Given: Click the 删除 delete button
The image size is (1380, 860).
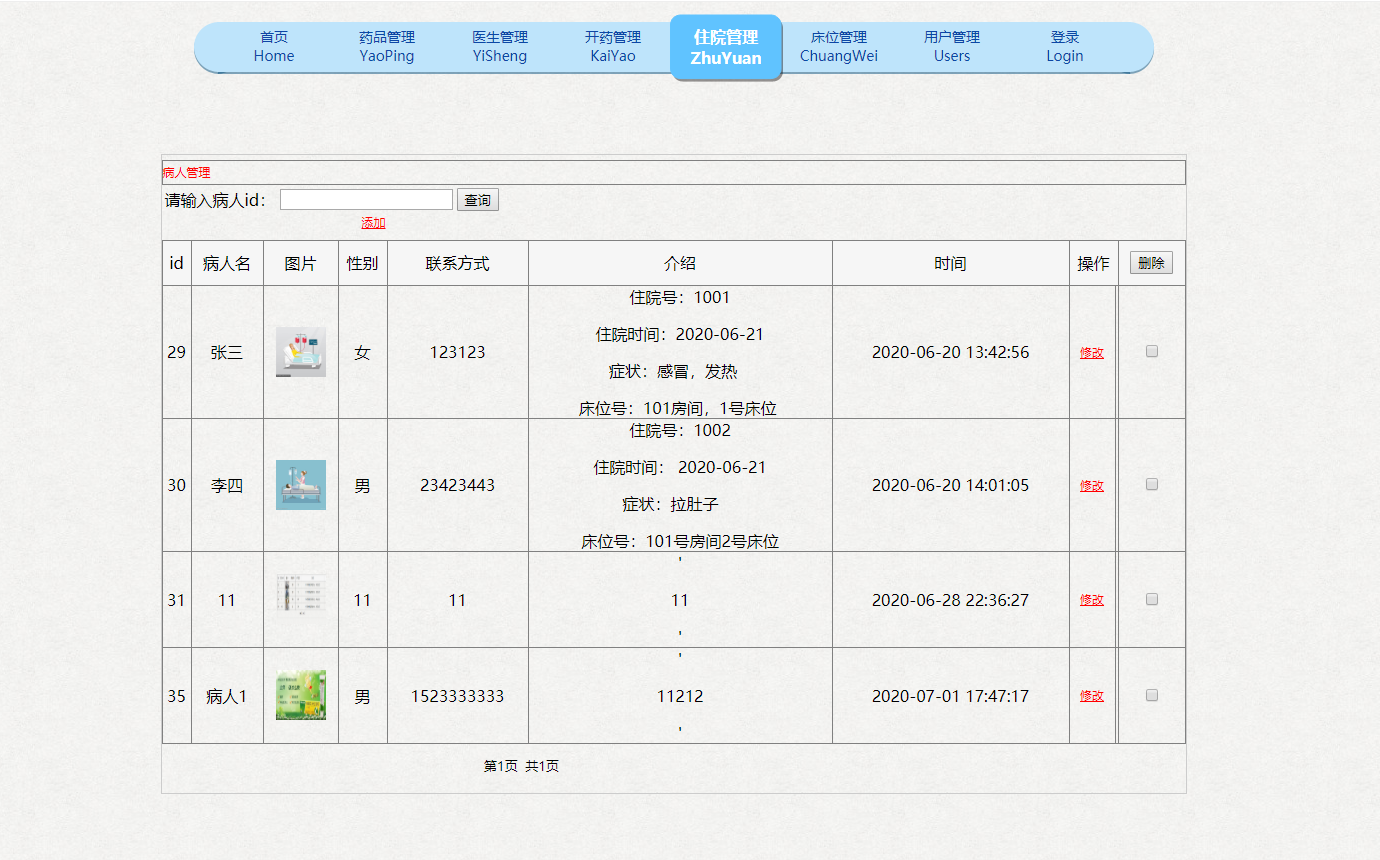Looking at the screenshot, I should click(1150, 262).
